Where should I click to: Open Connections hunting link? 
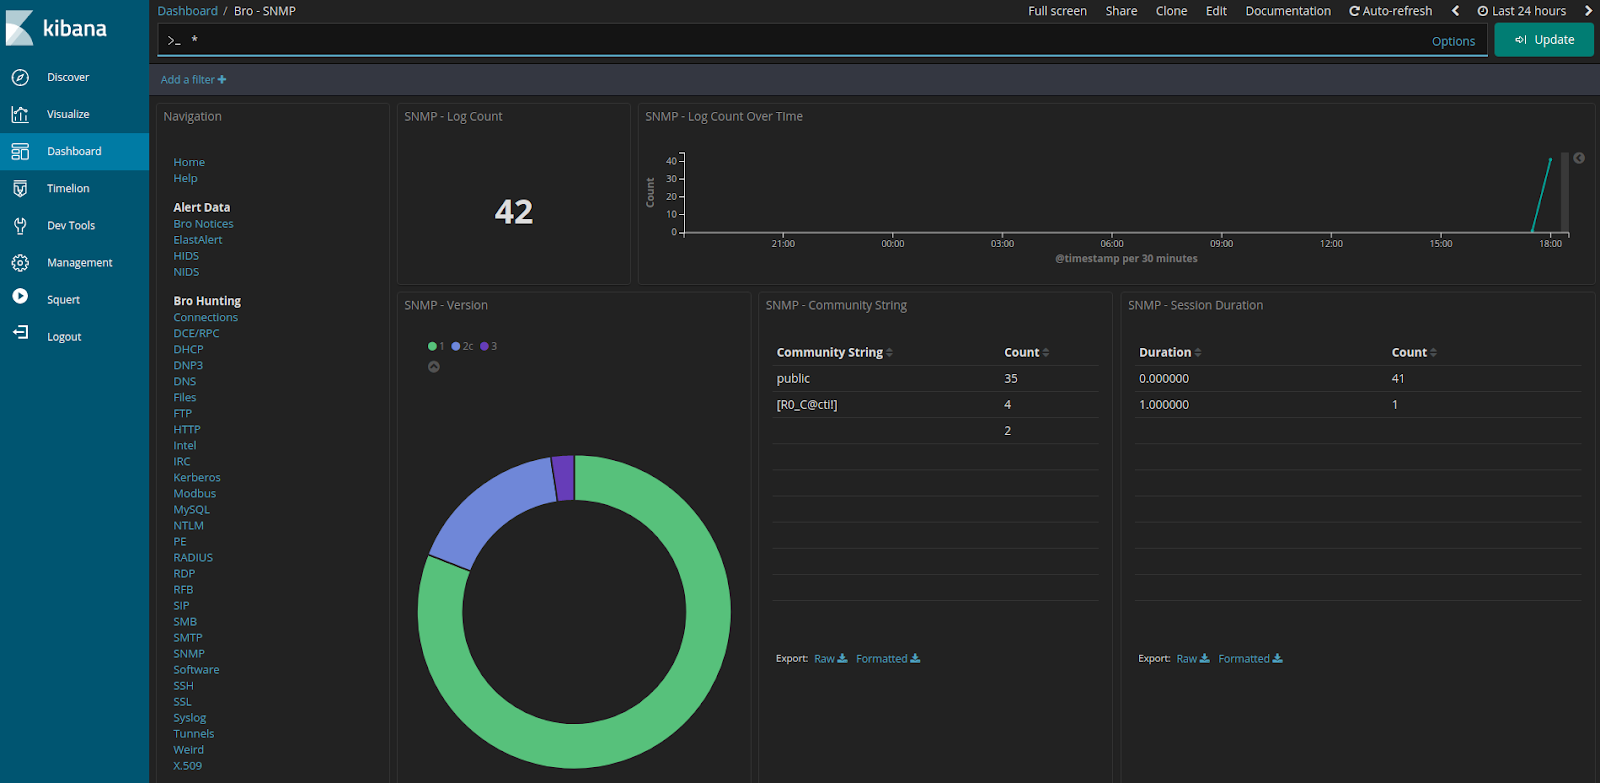(206, 318)
